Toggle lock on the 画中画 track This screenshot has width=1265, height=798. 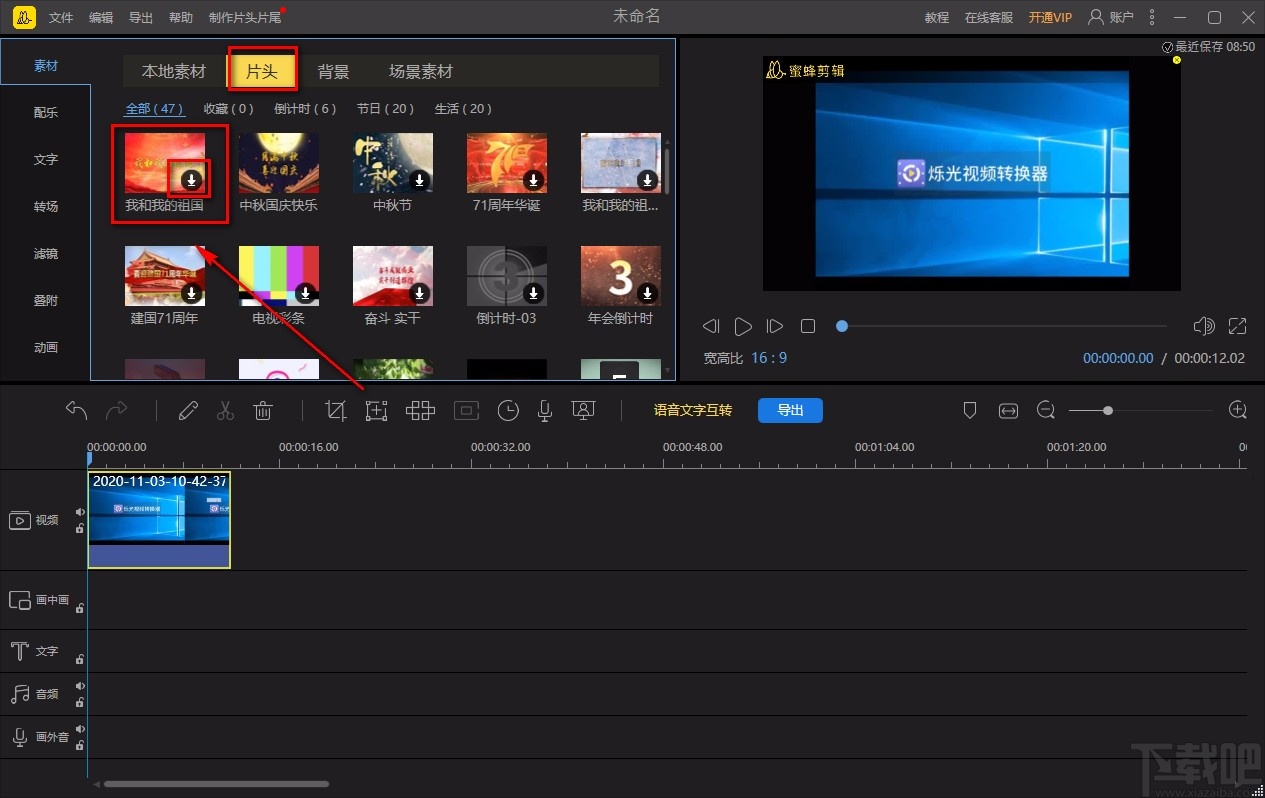pyautogui.click(x=80, y=607)
